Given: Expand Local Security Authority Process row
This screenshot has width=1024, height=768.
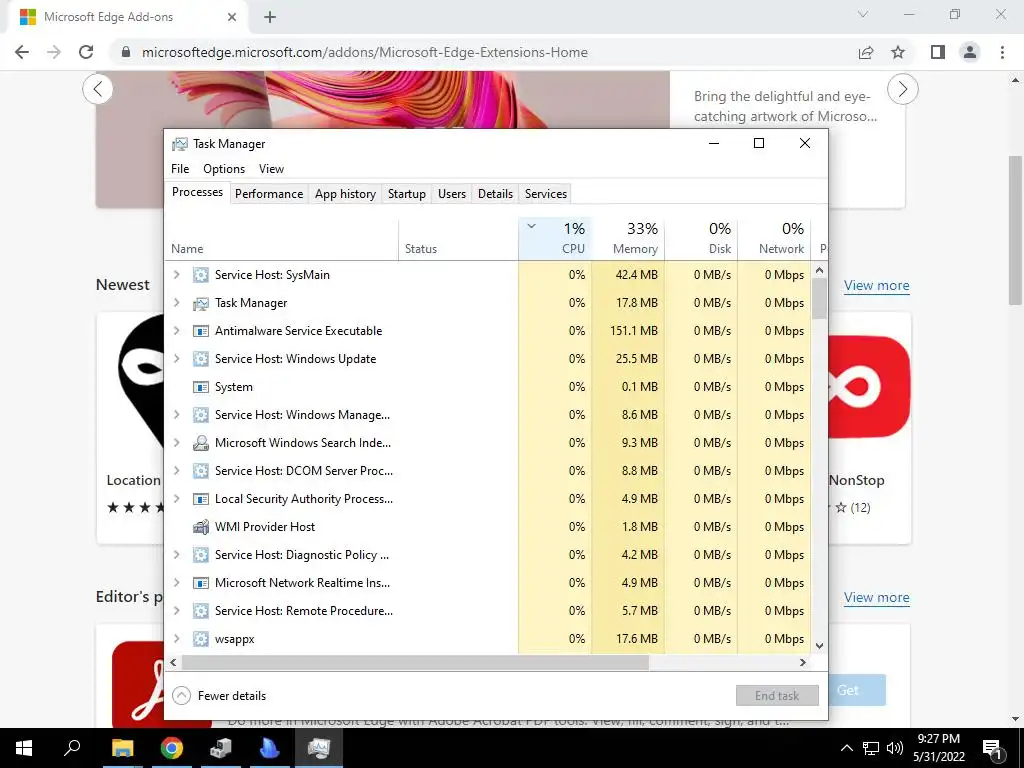Looking at the screenshot, I should pyautogui.click(x=176, y=499).
